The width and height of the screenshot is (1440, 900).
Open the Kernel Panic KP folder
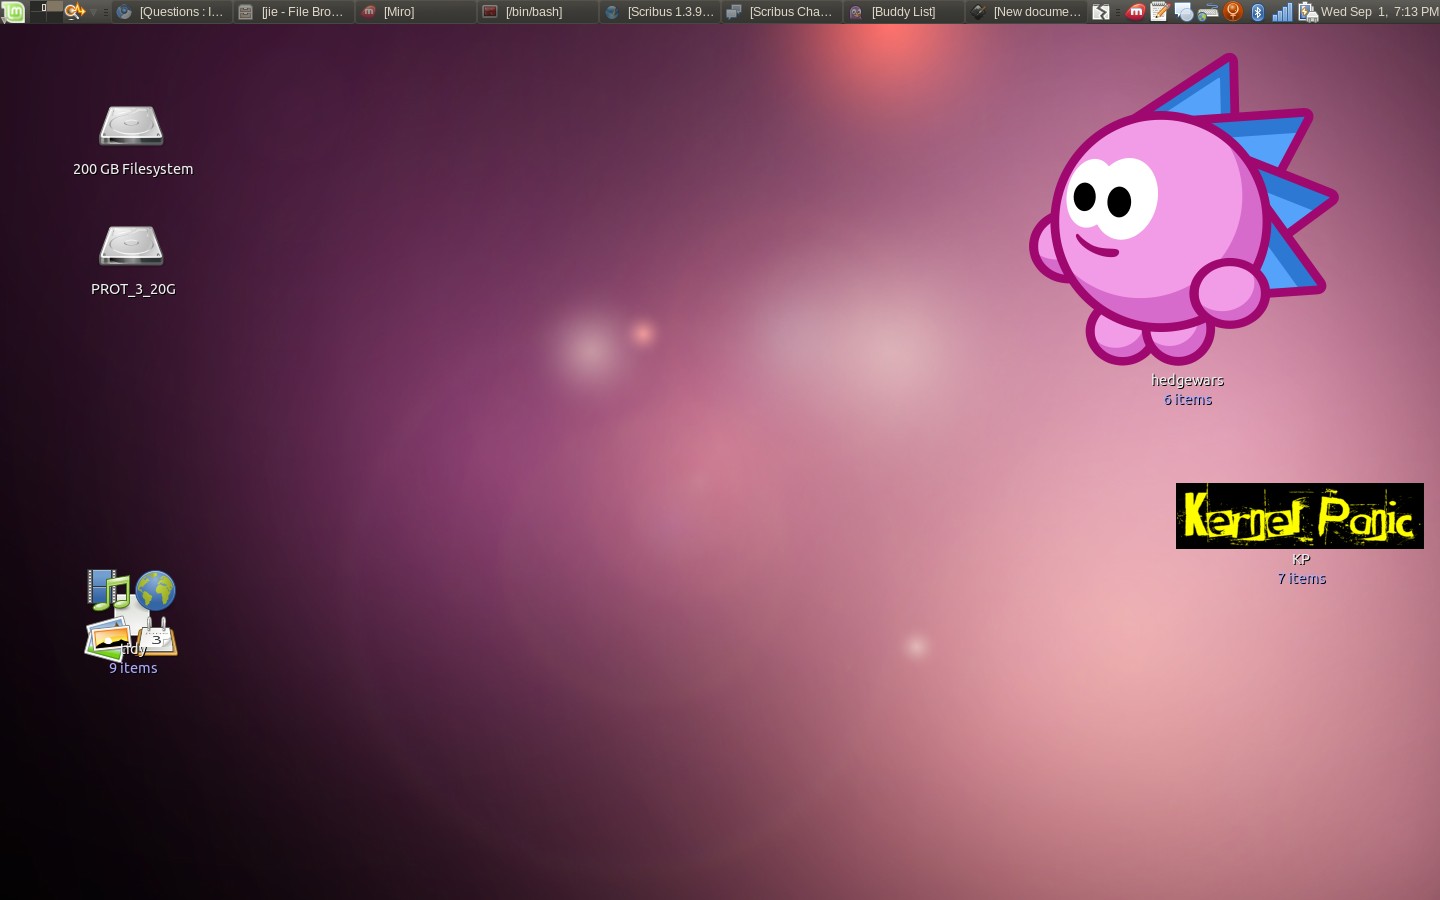(x=1299, y=516)
